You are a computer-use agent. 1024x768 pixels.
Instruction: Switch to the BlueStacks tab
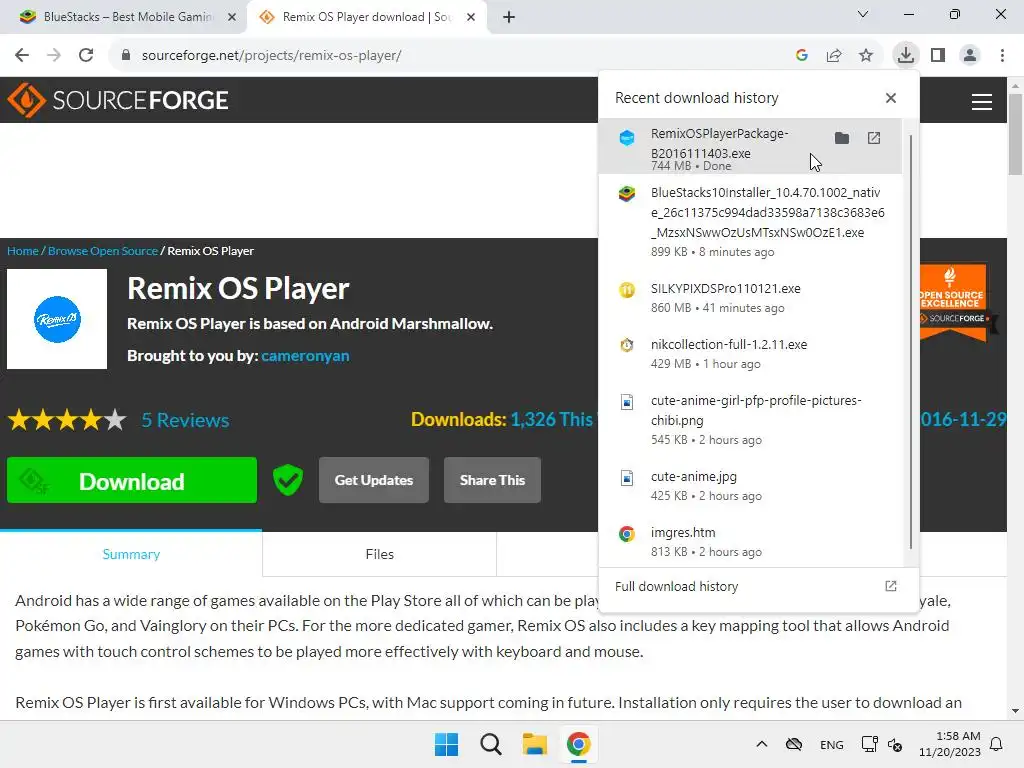(124, 17)
